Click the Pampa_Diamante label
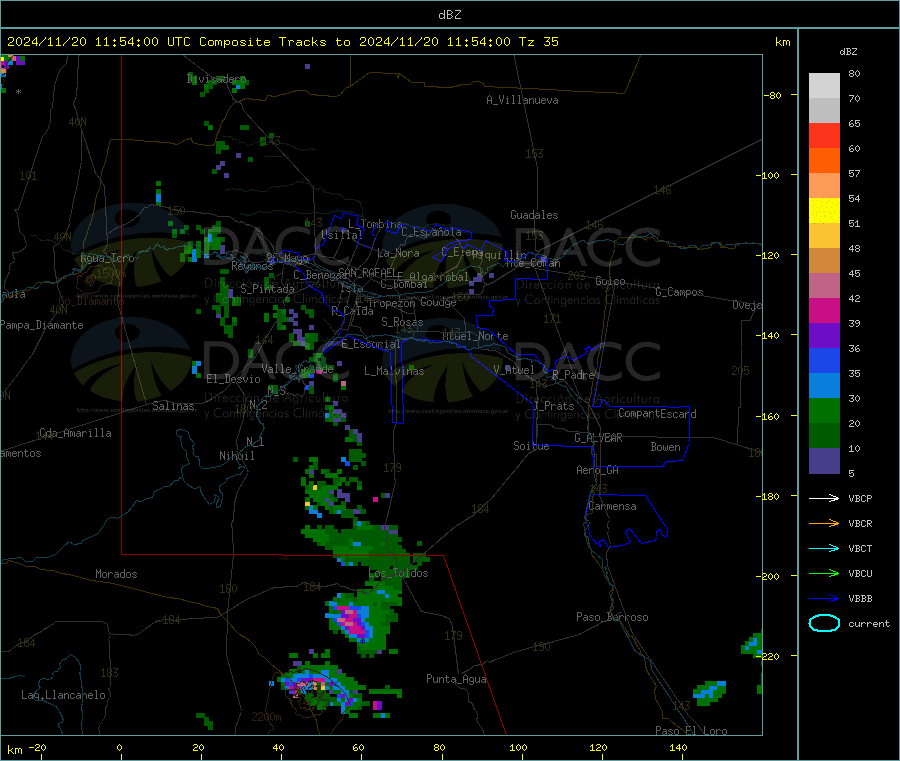900x761 pixels. coord(41,325)
